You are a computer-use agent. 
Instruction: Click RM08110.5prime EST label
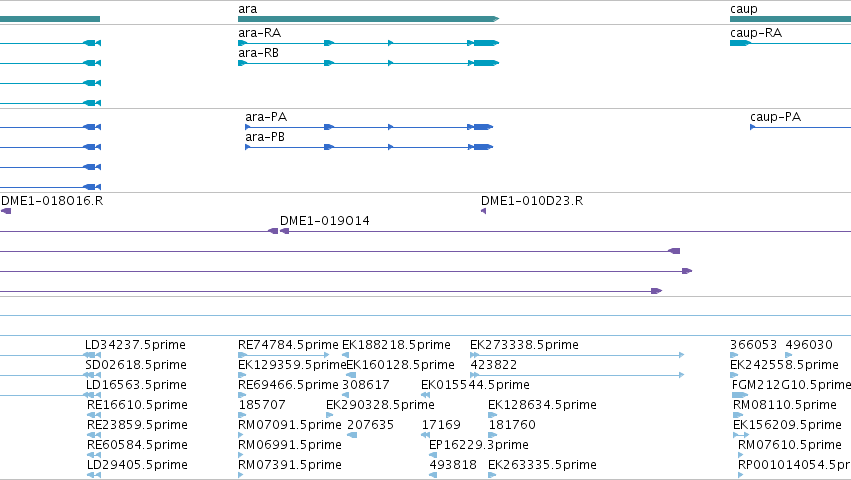click(x=785, y=405)
